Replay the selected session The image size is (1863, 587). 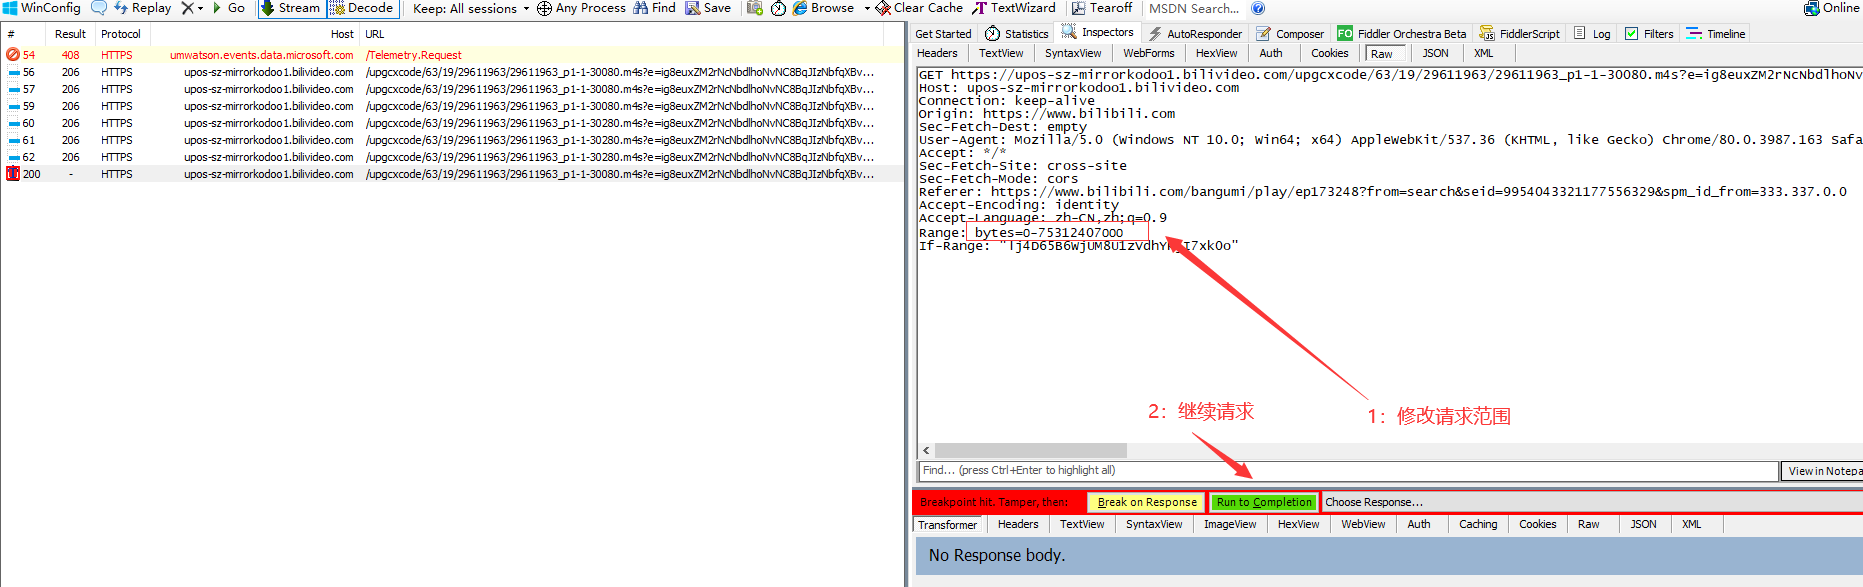(x=142, y=8)
